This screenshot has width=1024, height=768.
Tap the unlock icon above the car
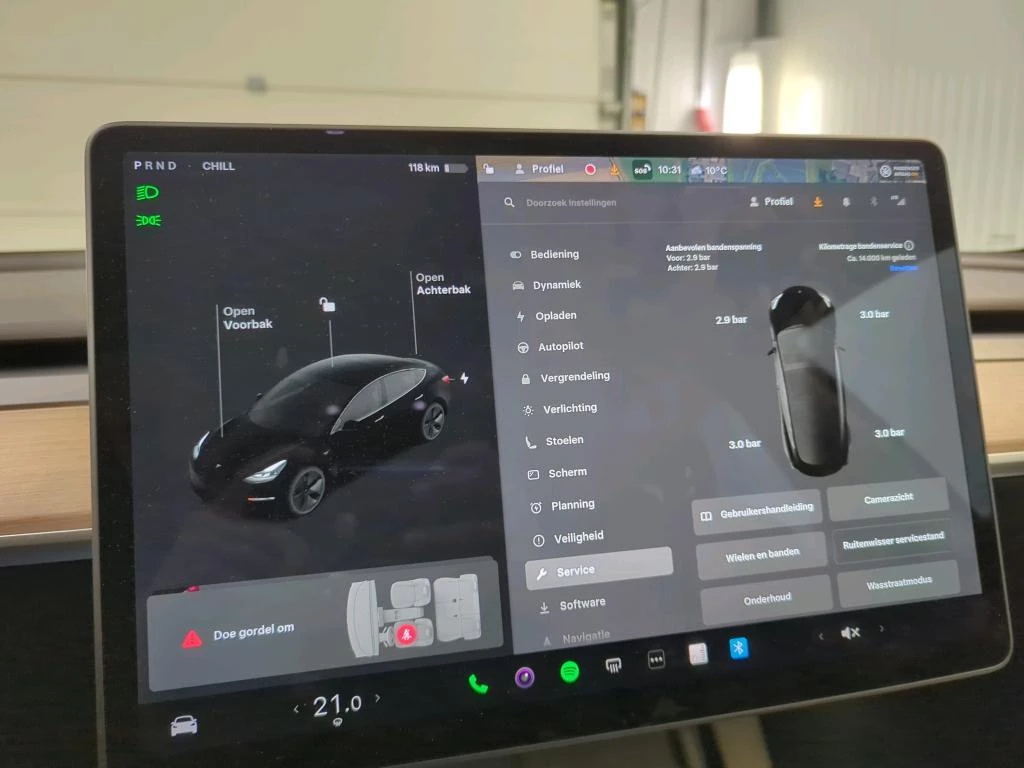coord(327,305)
